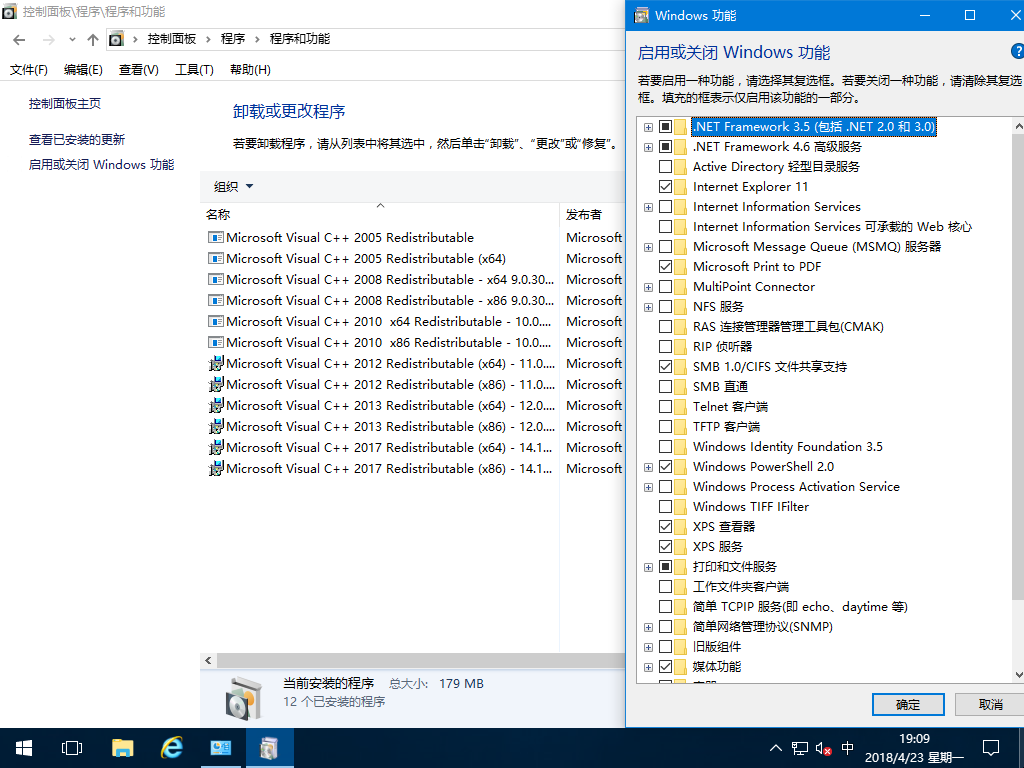The image size is (1024, 768).
Task: Click 确定 button in Windows 功能
Action: pyautogui.click(x=908, y=705)
